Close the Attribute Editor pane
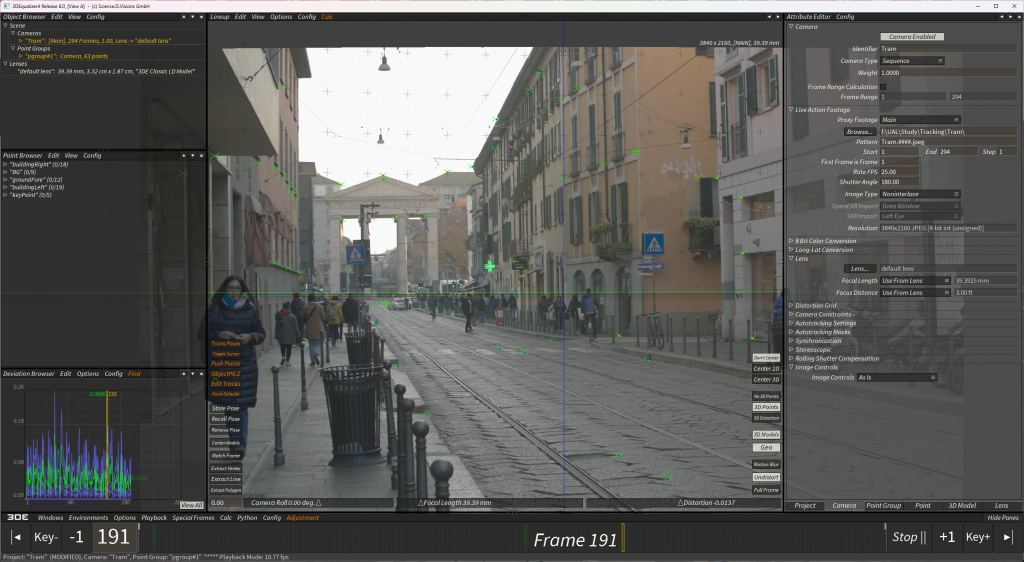The image size is (1024, 562). [x=1018, y=16]
